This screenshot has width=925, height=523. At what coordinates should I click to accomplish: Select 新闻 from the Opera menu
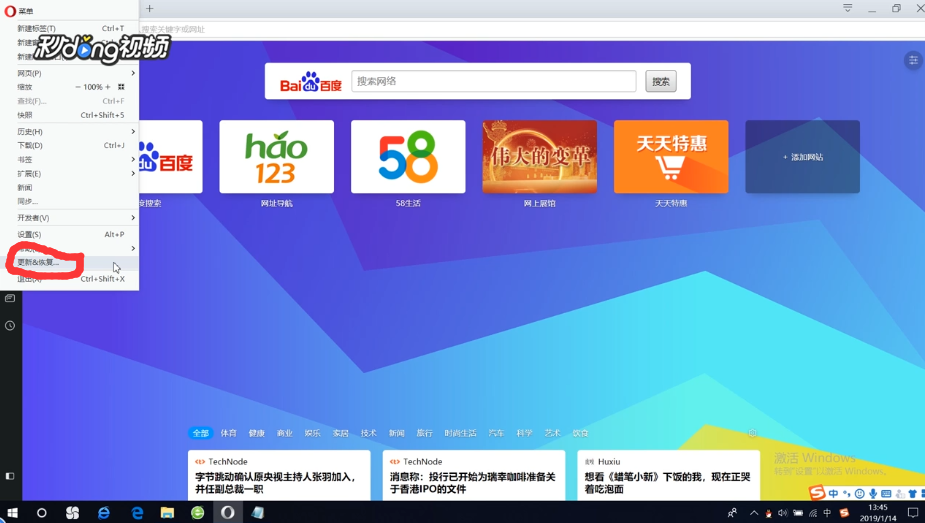point(70,188)
